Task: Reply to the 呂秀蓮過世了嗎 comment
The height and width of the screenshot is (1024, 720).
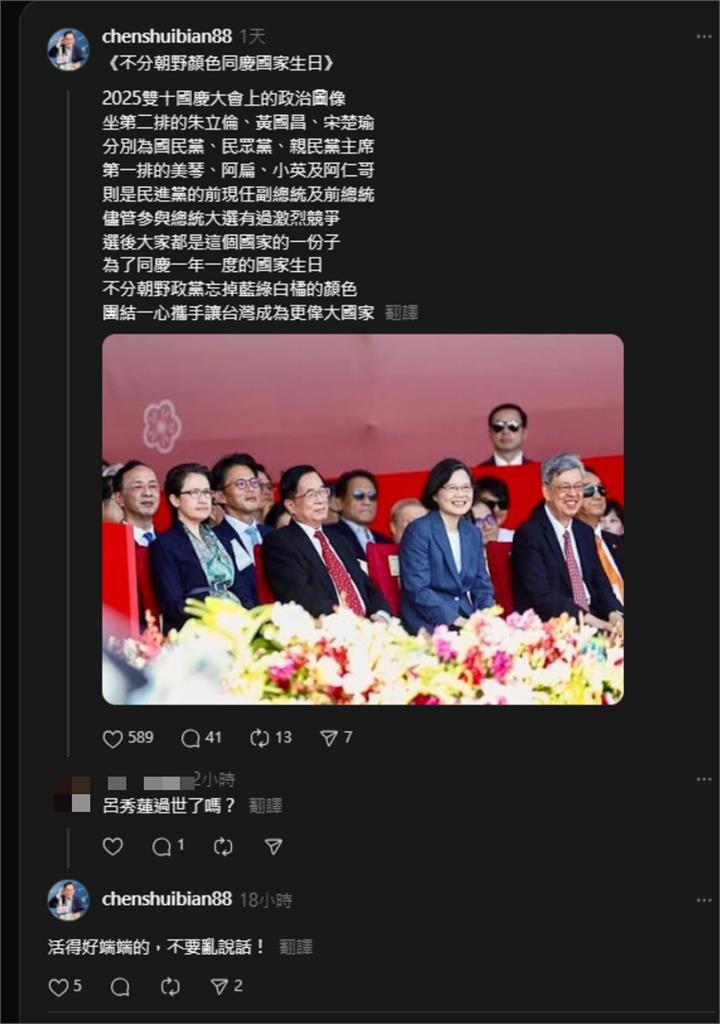Action: click(161, 847)
